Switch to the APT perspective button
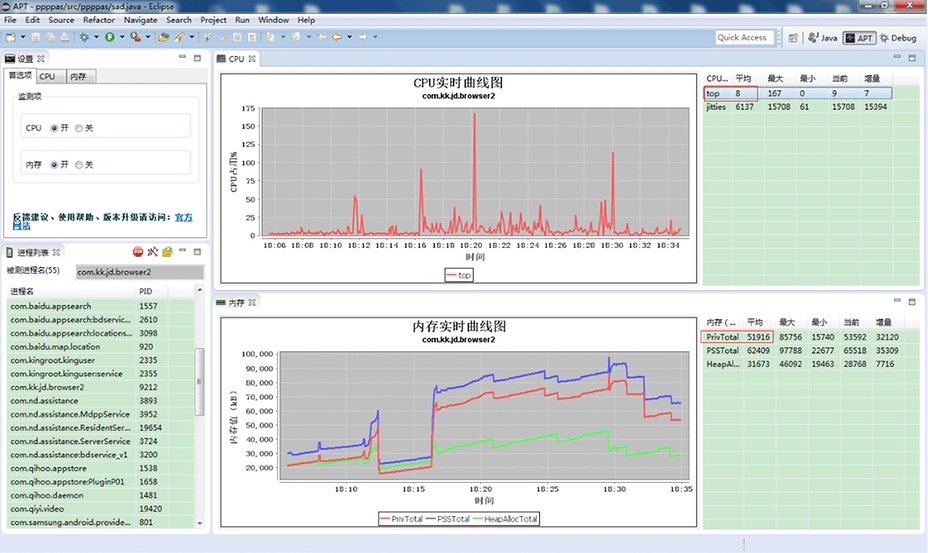 pos(859,37)
